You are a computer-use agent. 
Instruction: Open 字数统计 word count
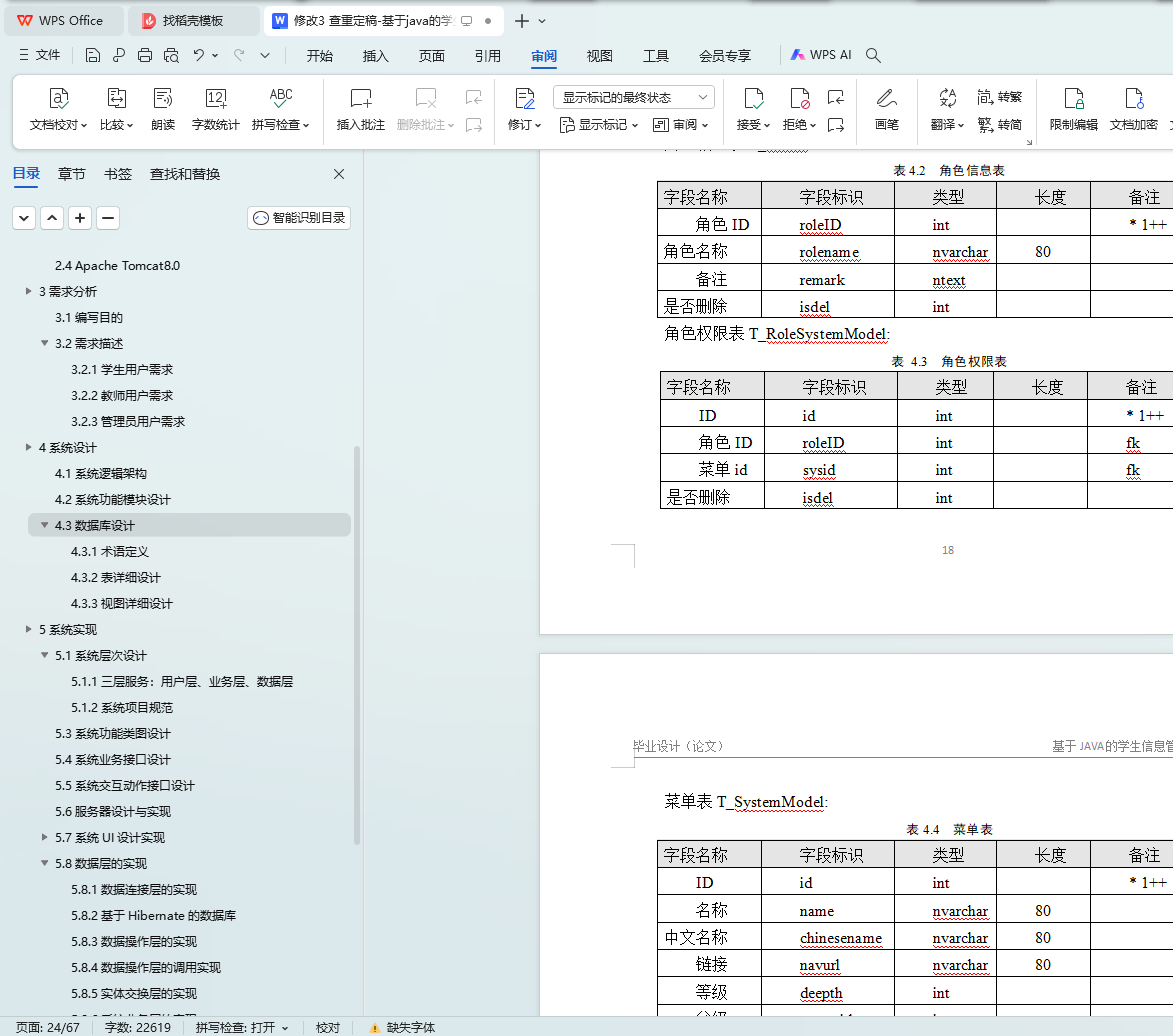click(x=215, y=109)
